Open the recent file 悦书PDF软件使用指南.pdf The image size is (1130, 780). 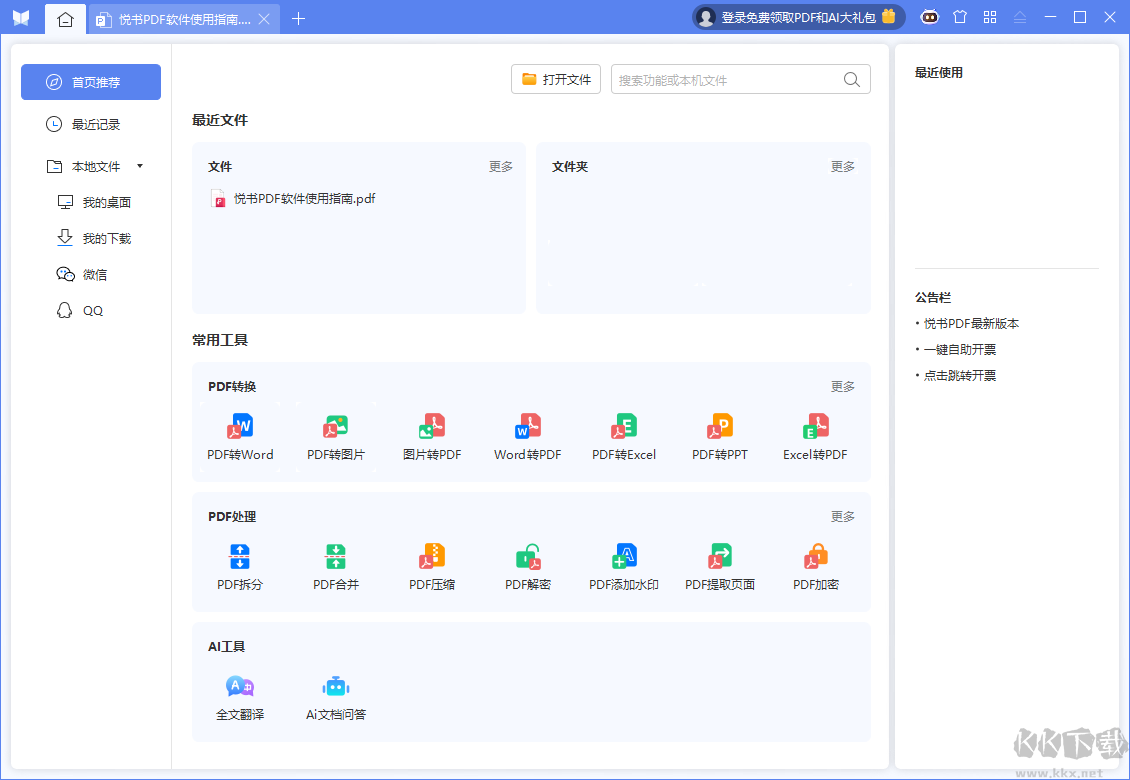coord(304,199)
